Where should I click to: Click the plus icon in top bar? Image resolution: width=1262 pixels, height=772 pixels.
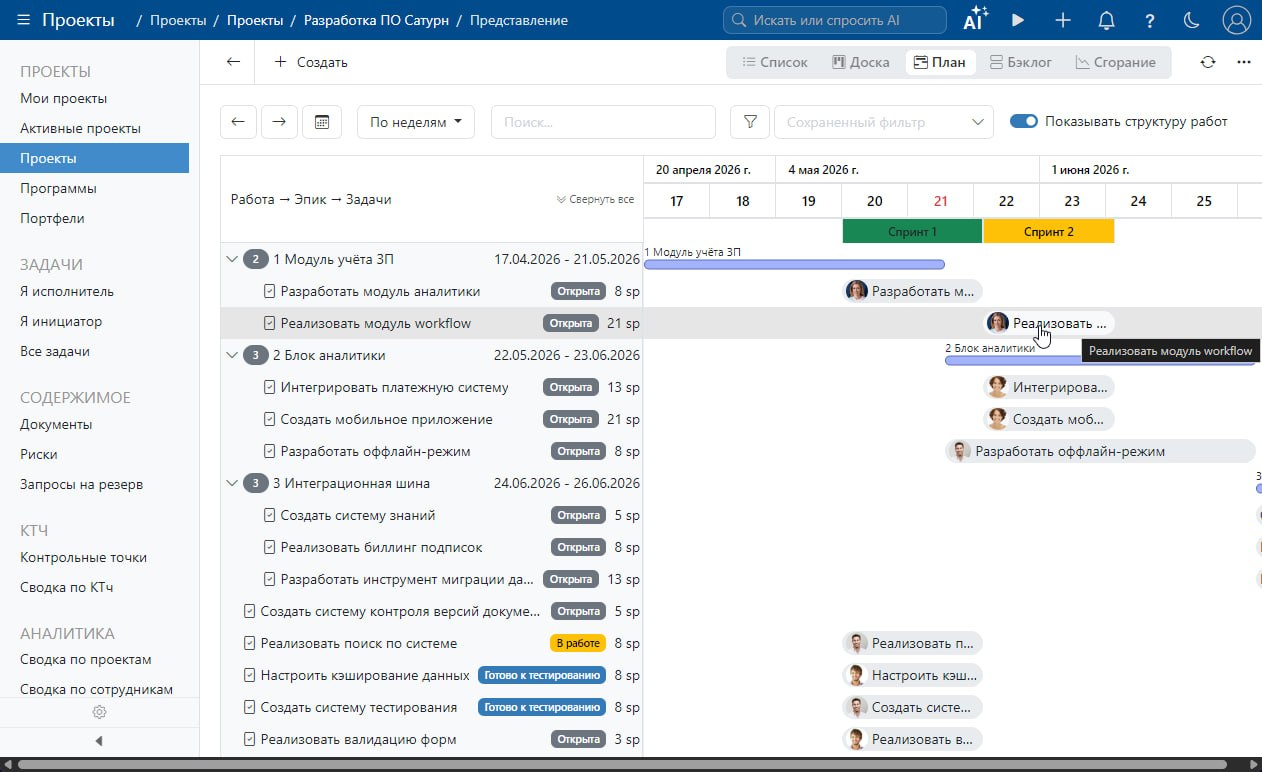tap(1063, 20)
